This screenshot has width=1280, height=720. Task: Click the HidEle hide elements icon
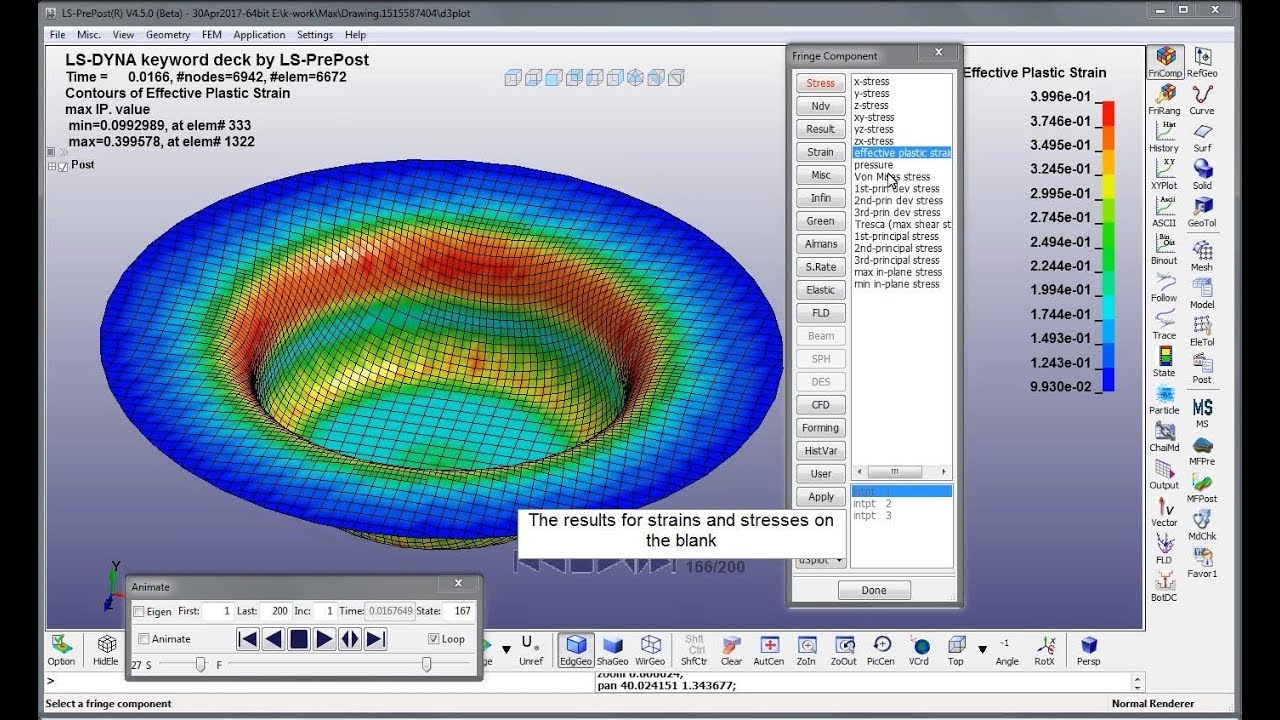pos(106,650)
